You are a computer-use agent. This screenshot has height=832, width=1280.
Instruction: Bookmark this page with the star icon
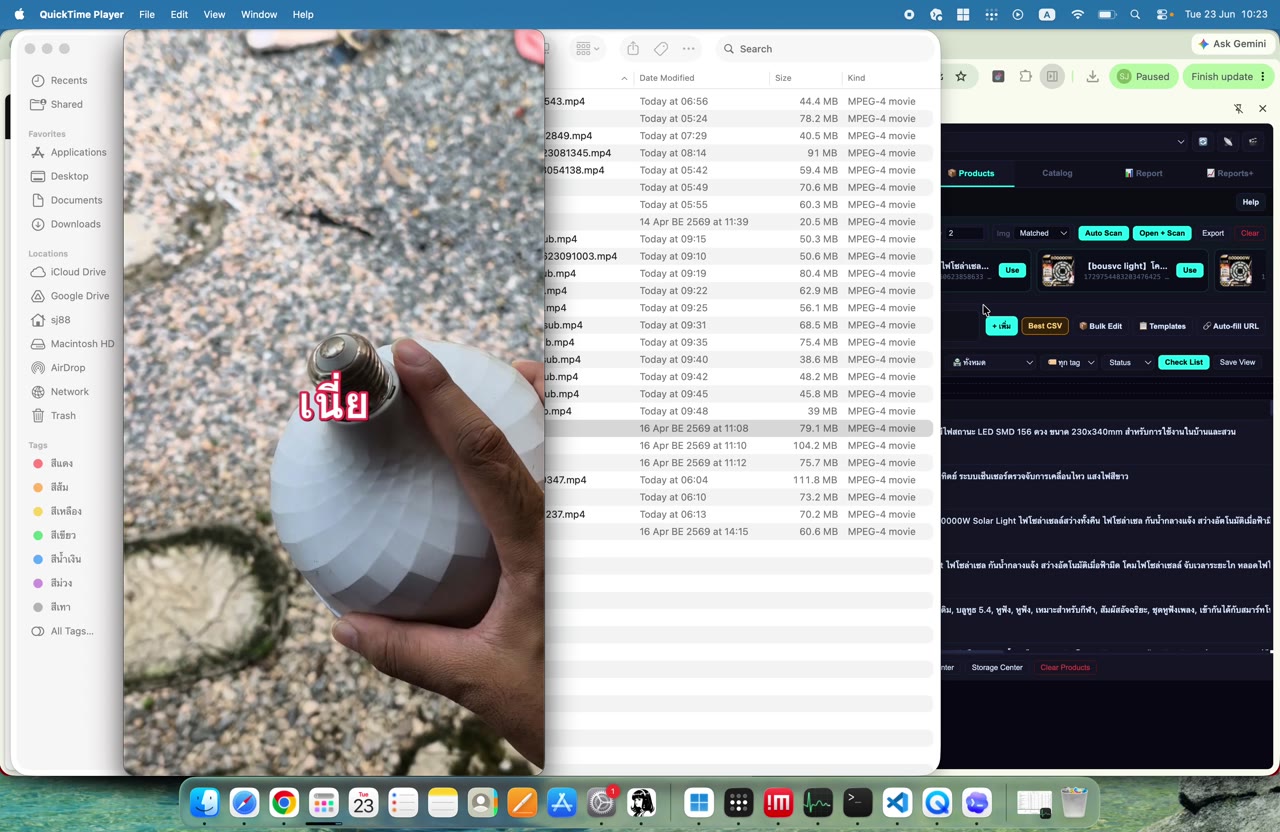tap(961, 76)
